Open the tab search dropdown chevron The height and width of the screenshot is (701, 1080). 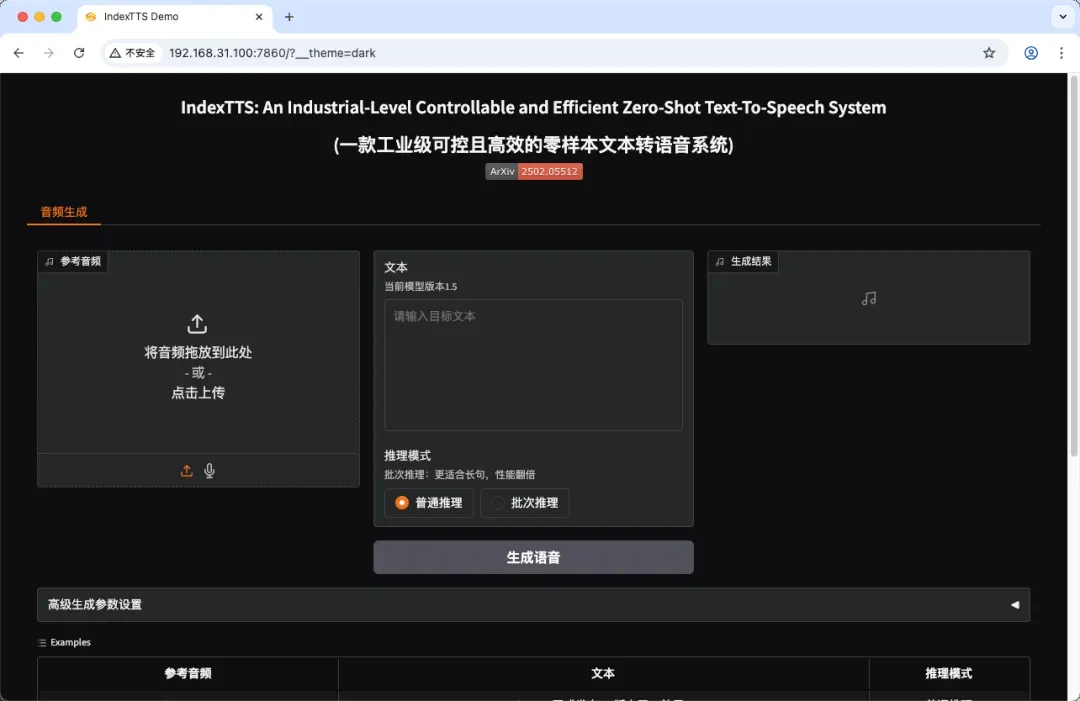tap(1061, 17)
